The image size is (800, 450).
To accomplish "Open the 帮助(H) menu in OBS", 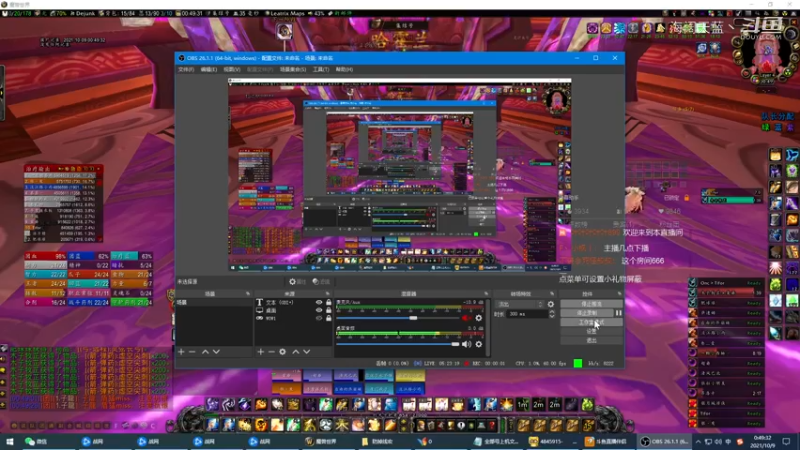I will (344, 69).
